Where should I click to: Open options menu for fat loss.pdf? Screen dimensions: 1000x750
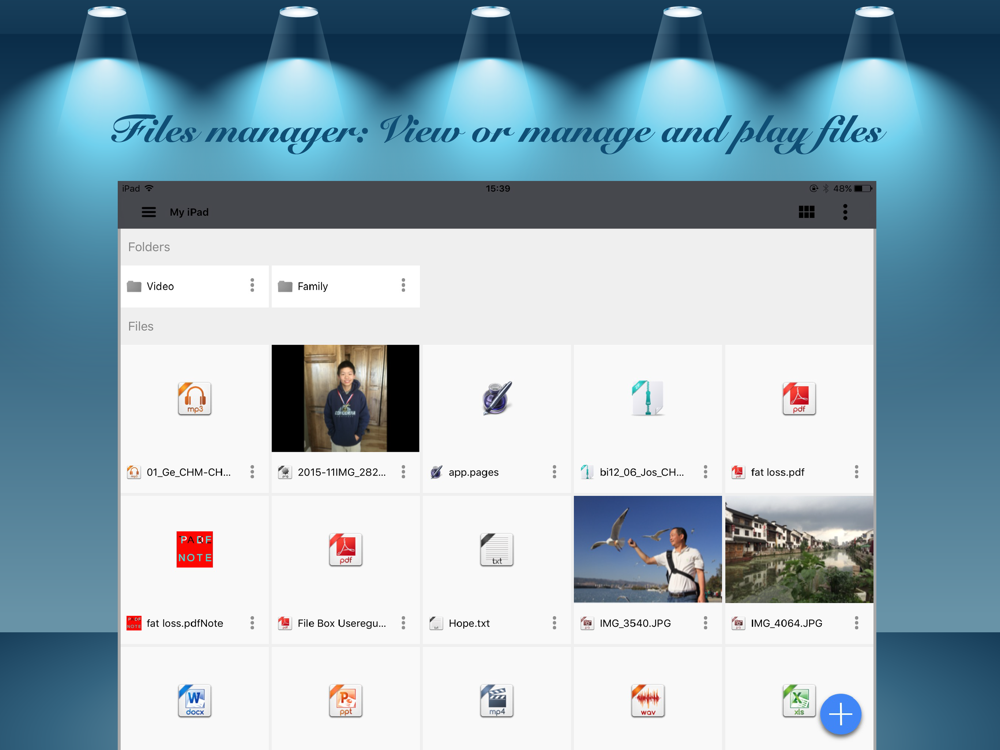(857, 472)
